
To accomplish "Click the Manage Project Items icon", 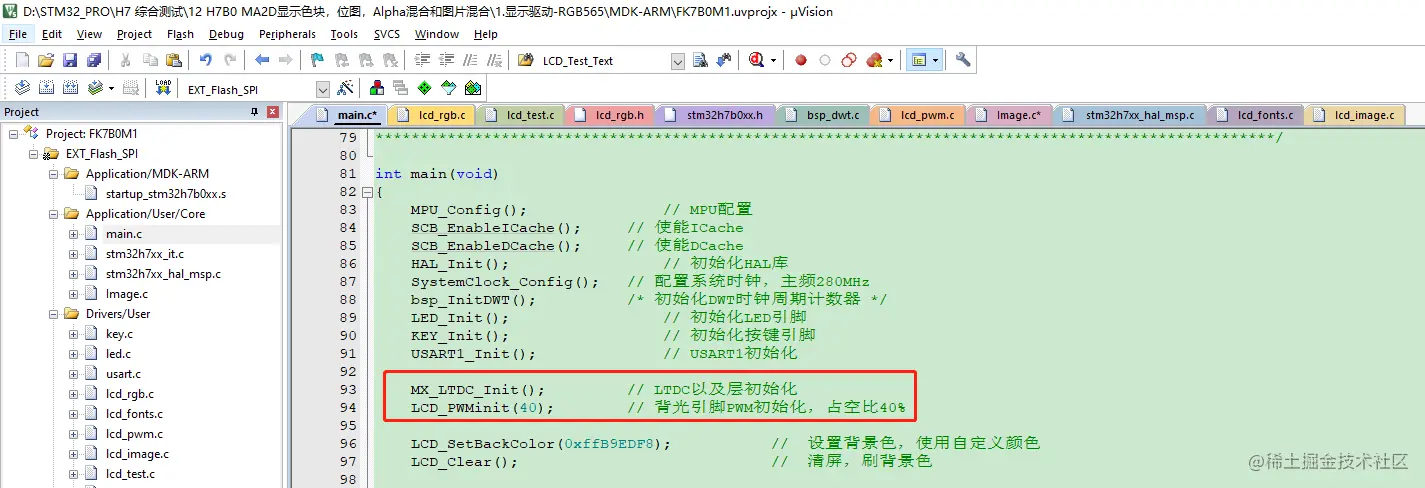I will (377, 89).
